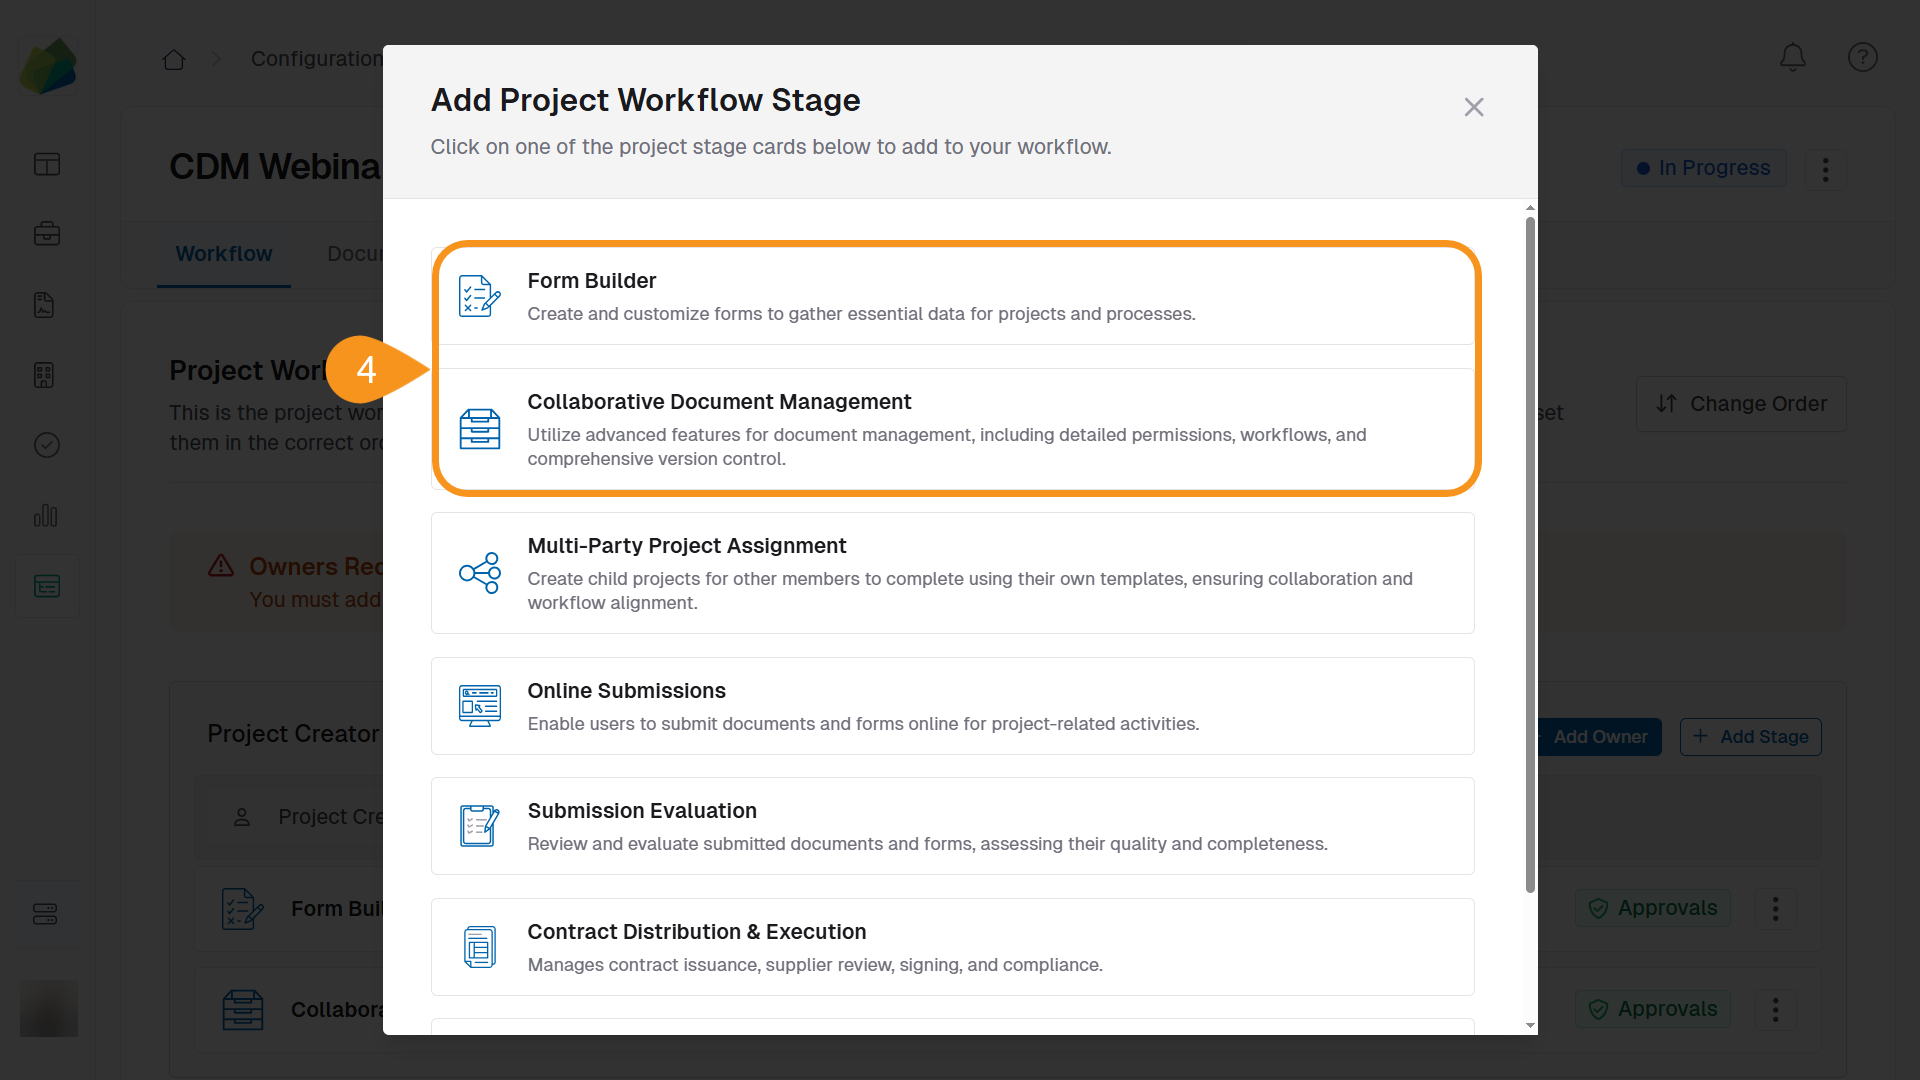Open the kebab menu beside In Progress
Screen dimensions: 1920x1080
coord(1824,169)
